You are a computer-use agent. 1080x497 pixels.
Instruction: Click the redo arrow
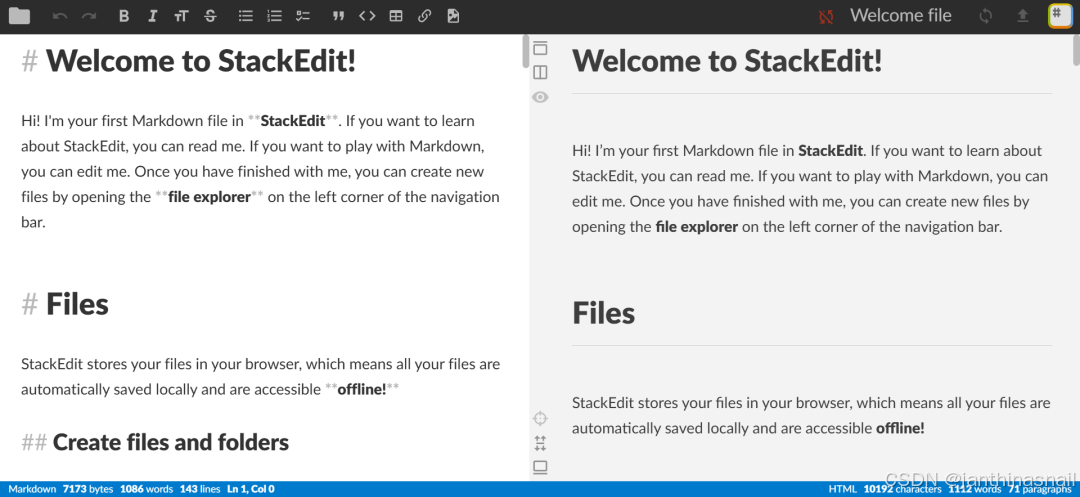tap(89, 16)
